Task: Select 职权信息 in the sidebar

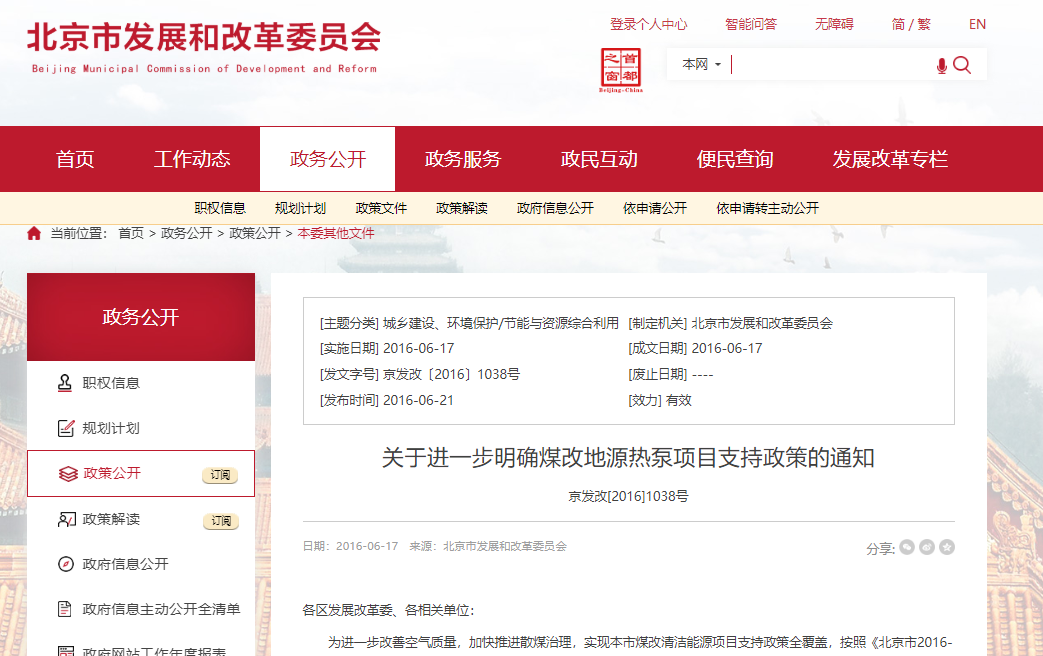Action: coord(110,383)
